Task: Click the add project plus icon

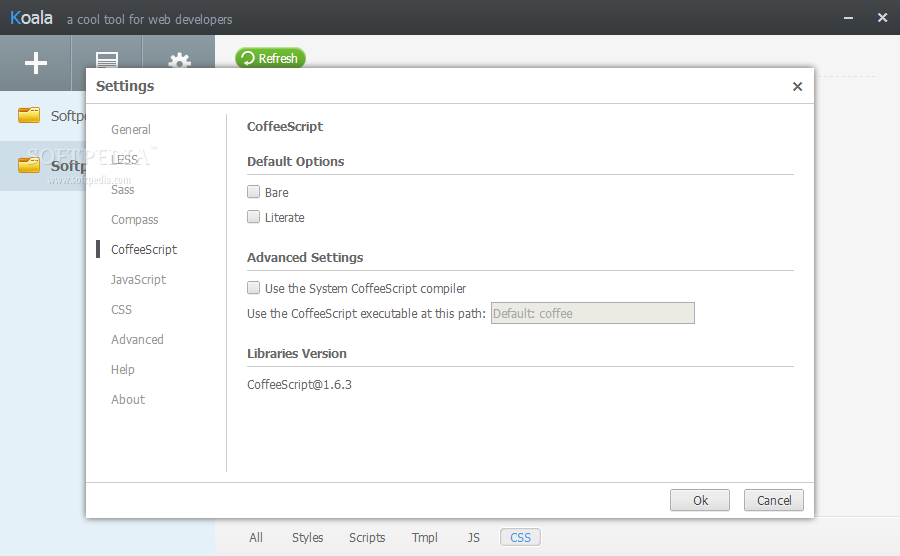Action: [36, 63]
